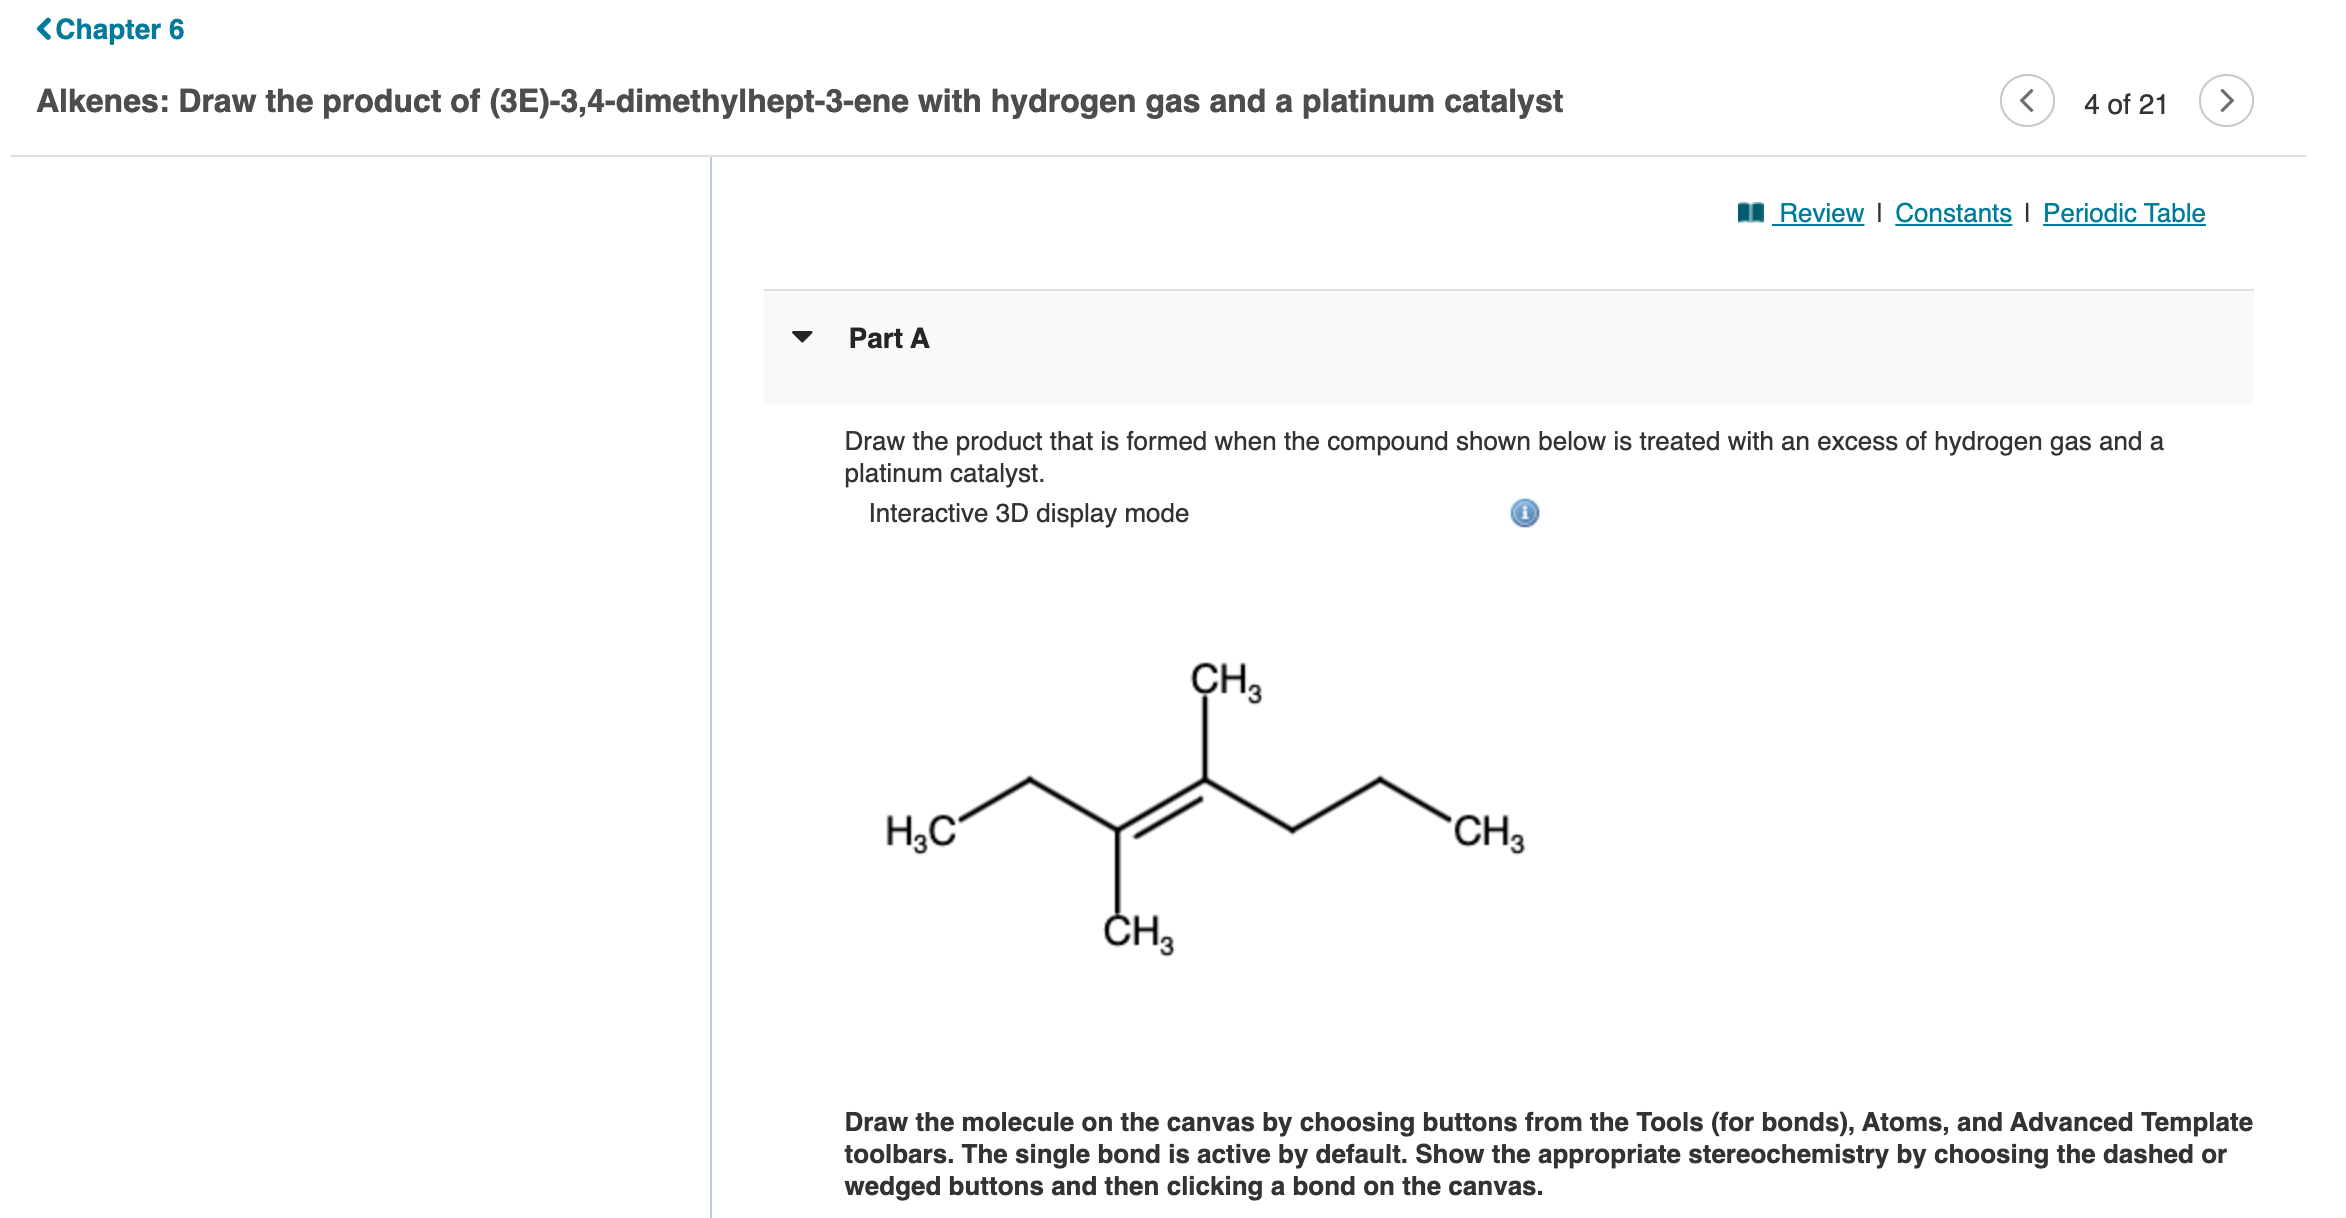Screen dimensions: 2346x1218
Task: Select the open-book icon near Review
Action: click(x=1753, y=212)
